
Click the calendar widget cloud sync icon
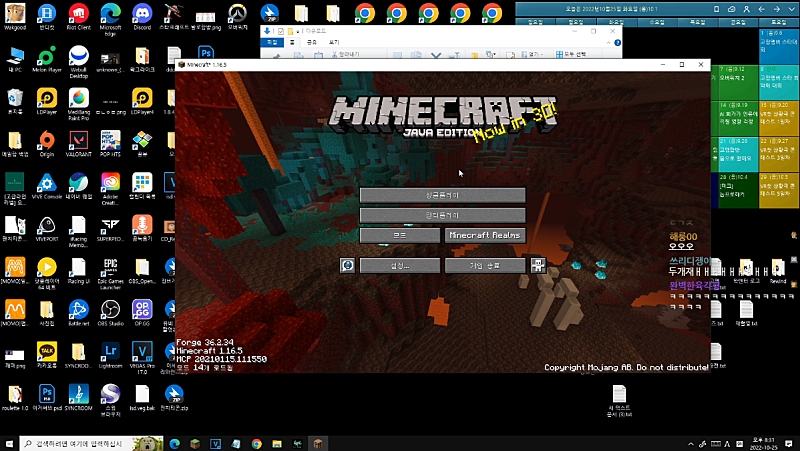tap(731, 9)
